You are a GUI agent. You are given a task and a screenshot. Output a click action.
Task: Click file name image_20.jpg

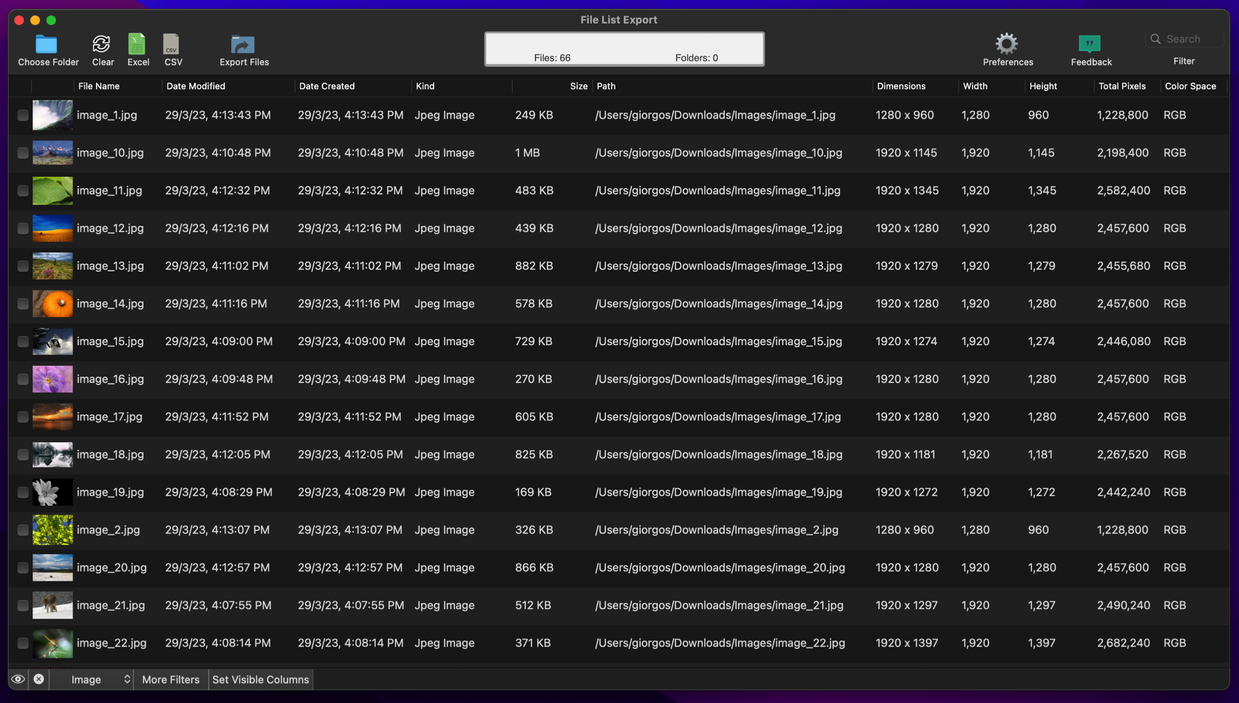tap(112, 567)
